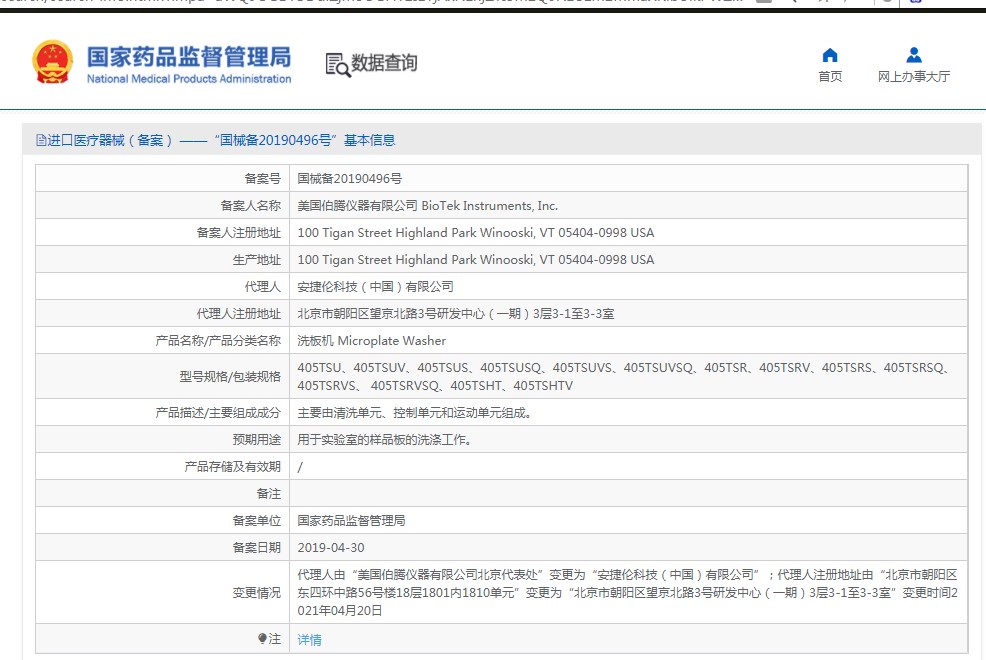Click the 产品描述/主要组成成分 label

click(218, 413)
